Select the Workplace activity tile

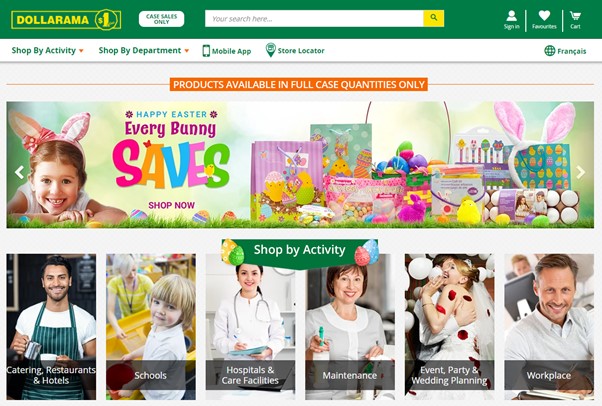[549, 326]
